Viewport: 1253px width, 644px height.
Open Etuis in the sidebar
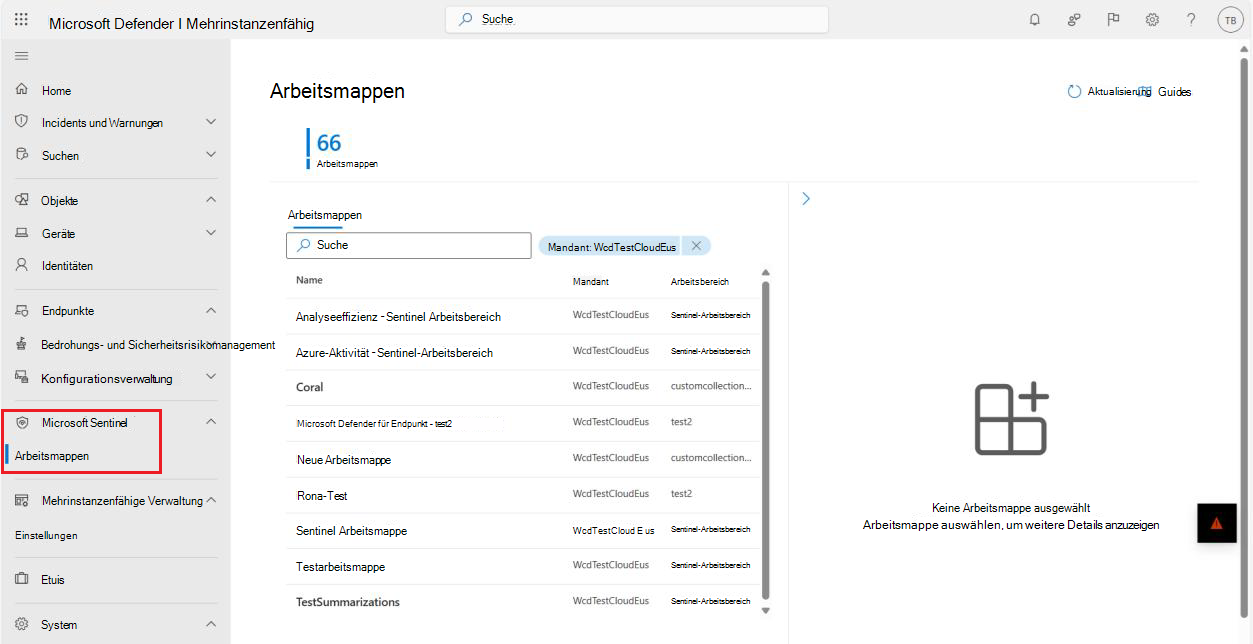53,580
